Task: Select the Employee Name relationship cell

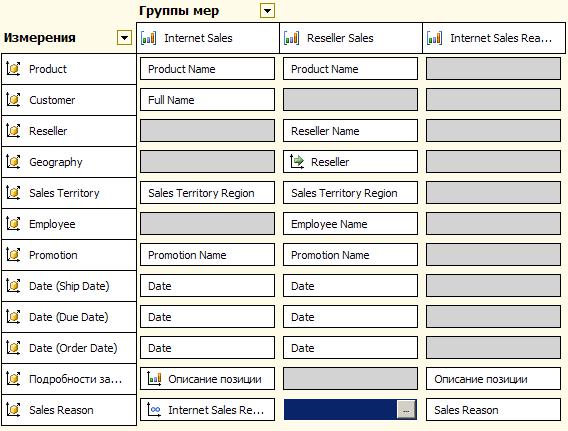Action: [x=350, y=224]
